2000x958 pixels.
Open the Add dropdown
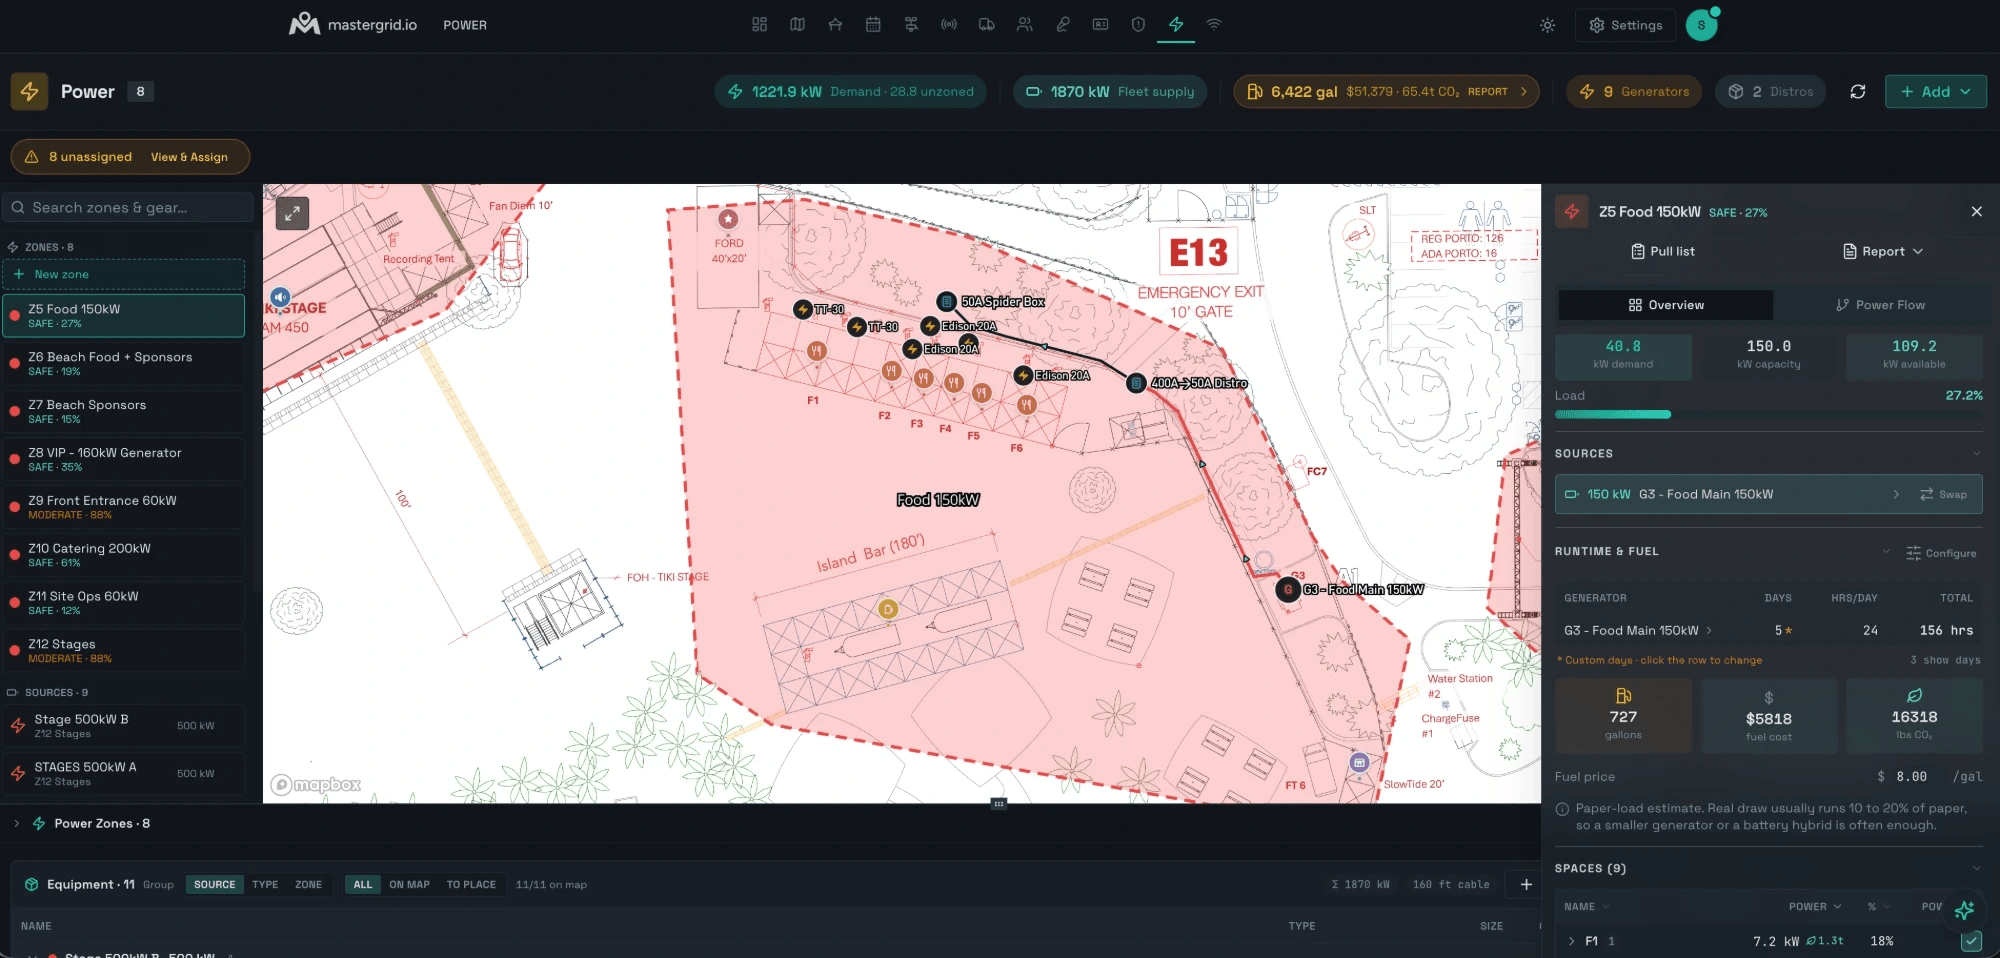(x=1935, y=91)
